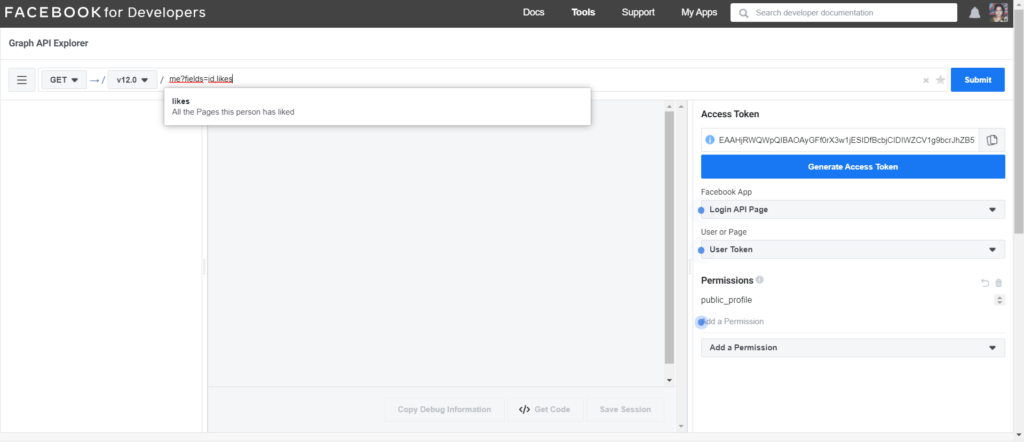Click the notifications bell icon
1024x442 pixels.
pos(974,12)
